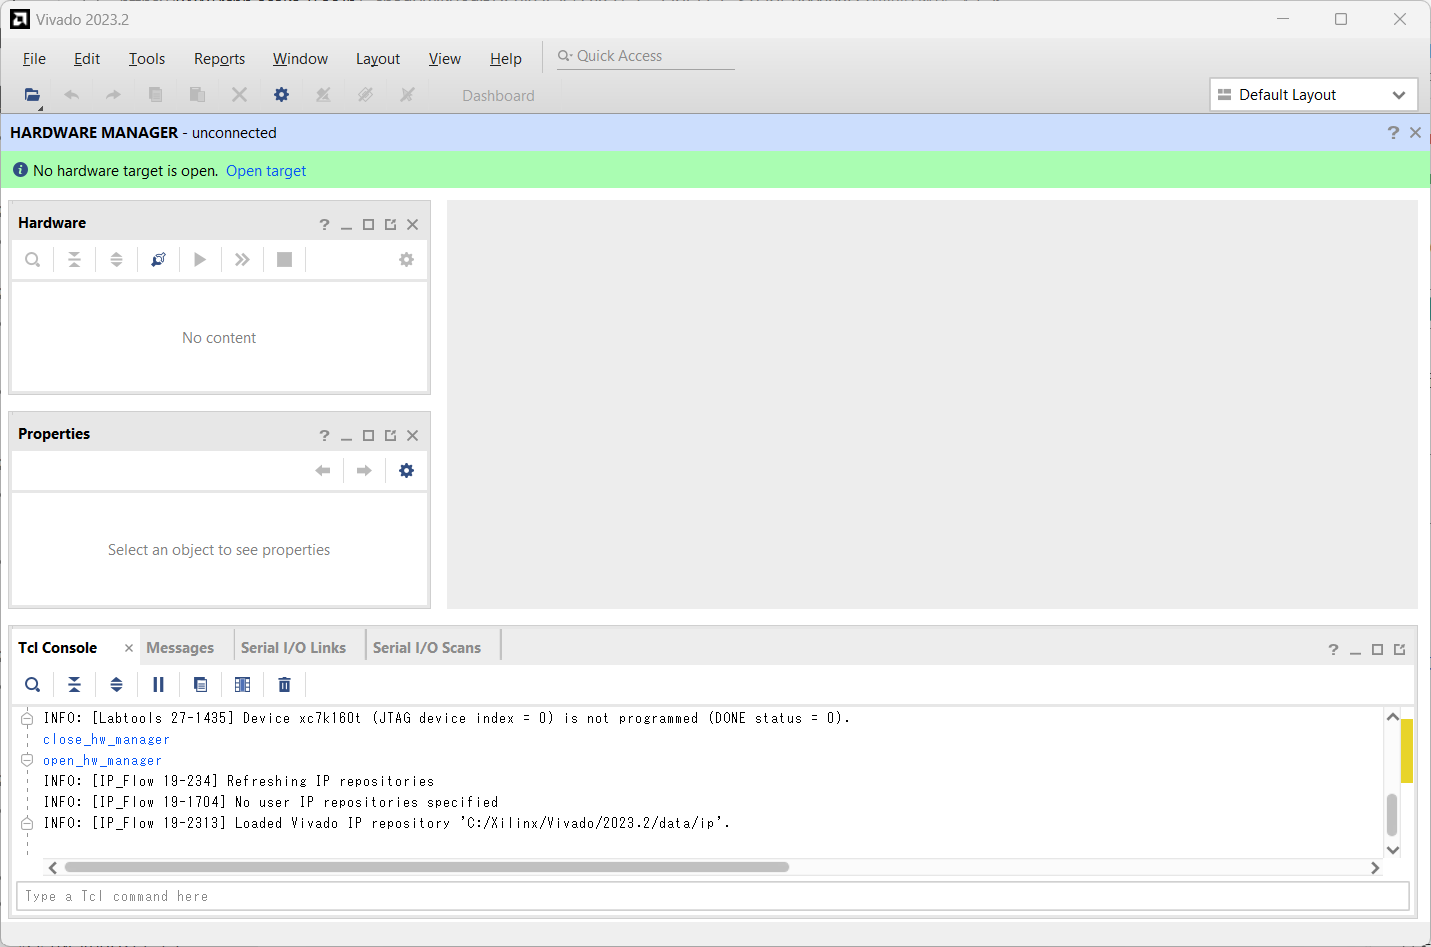The height and width of the screenshot is (947, 1431).
Task: Open the Default Layout dropdown
Action: pos(1313,95)
